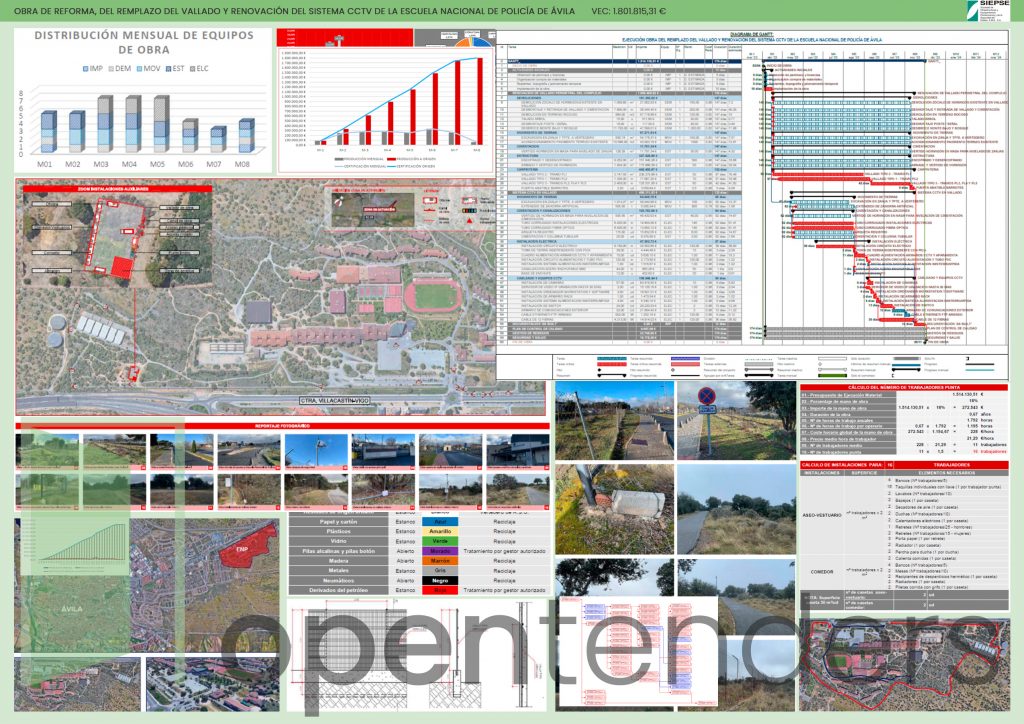This screenshot has width=1024, height=724.
Task: Click the red running track on the aerial map
Action: (433, 296)
